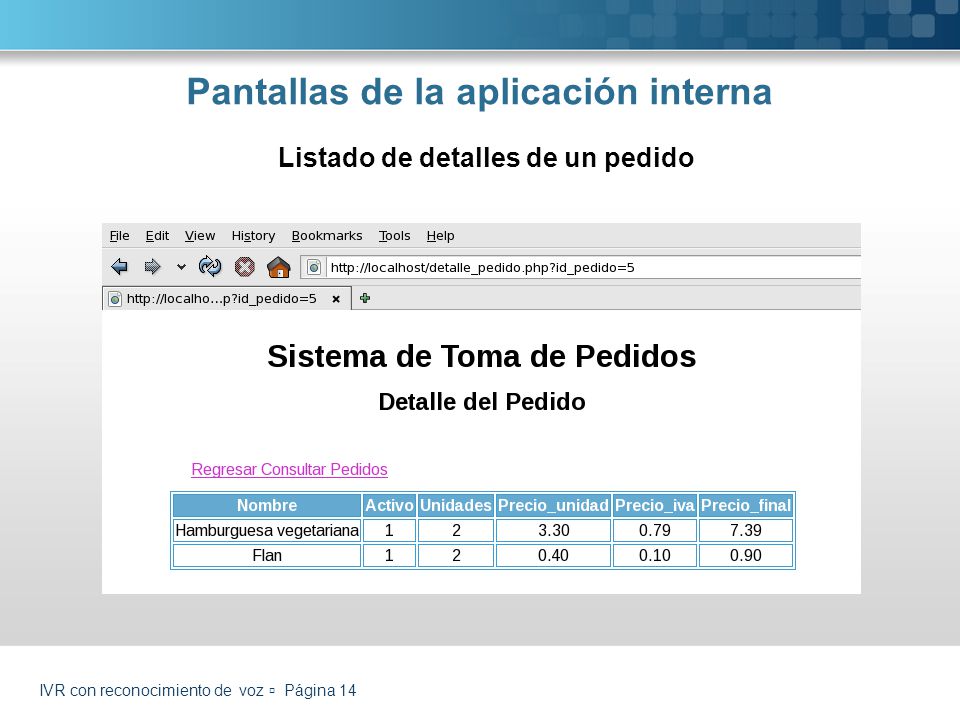
Task: Open the File menu
Action: 119,236
